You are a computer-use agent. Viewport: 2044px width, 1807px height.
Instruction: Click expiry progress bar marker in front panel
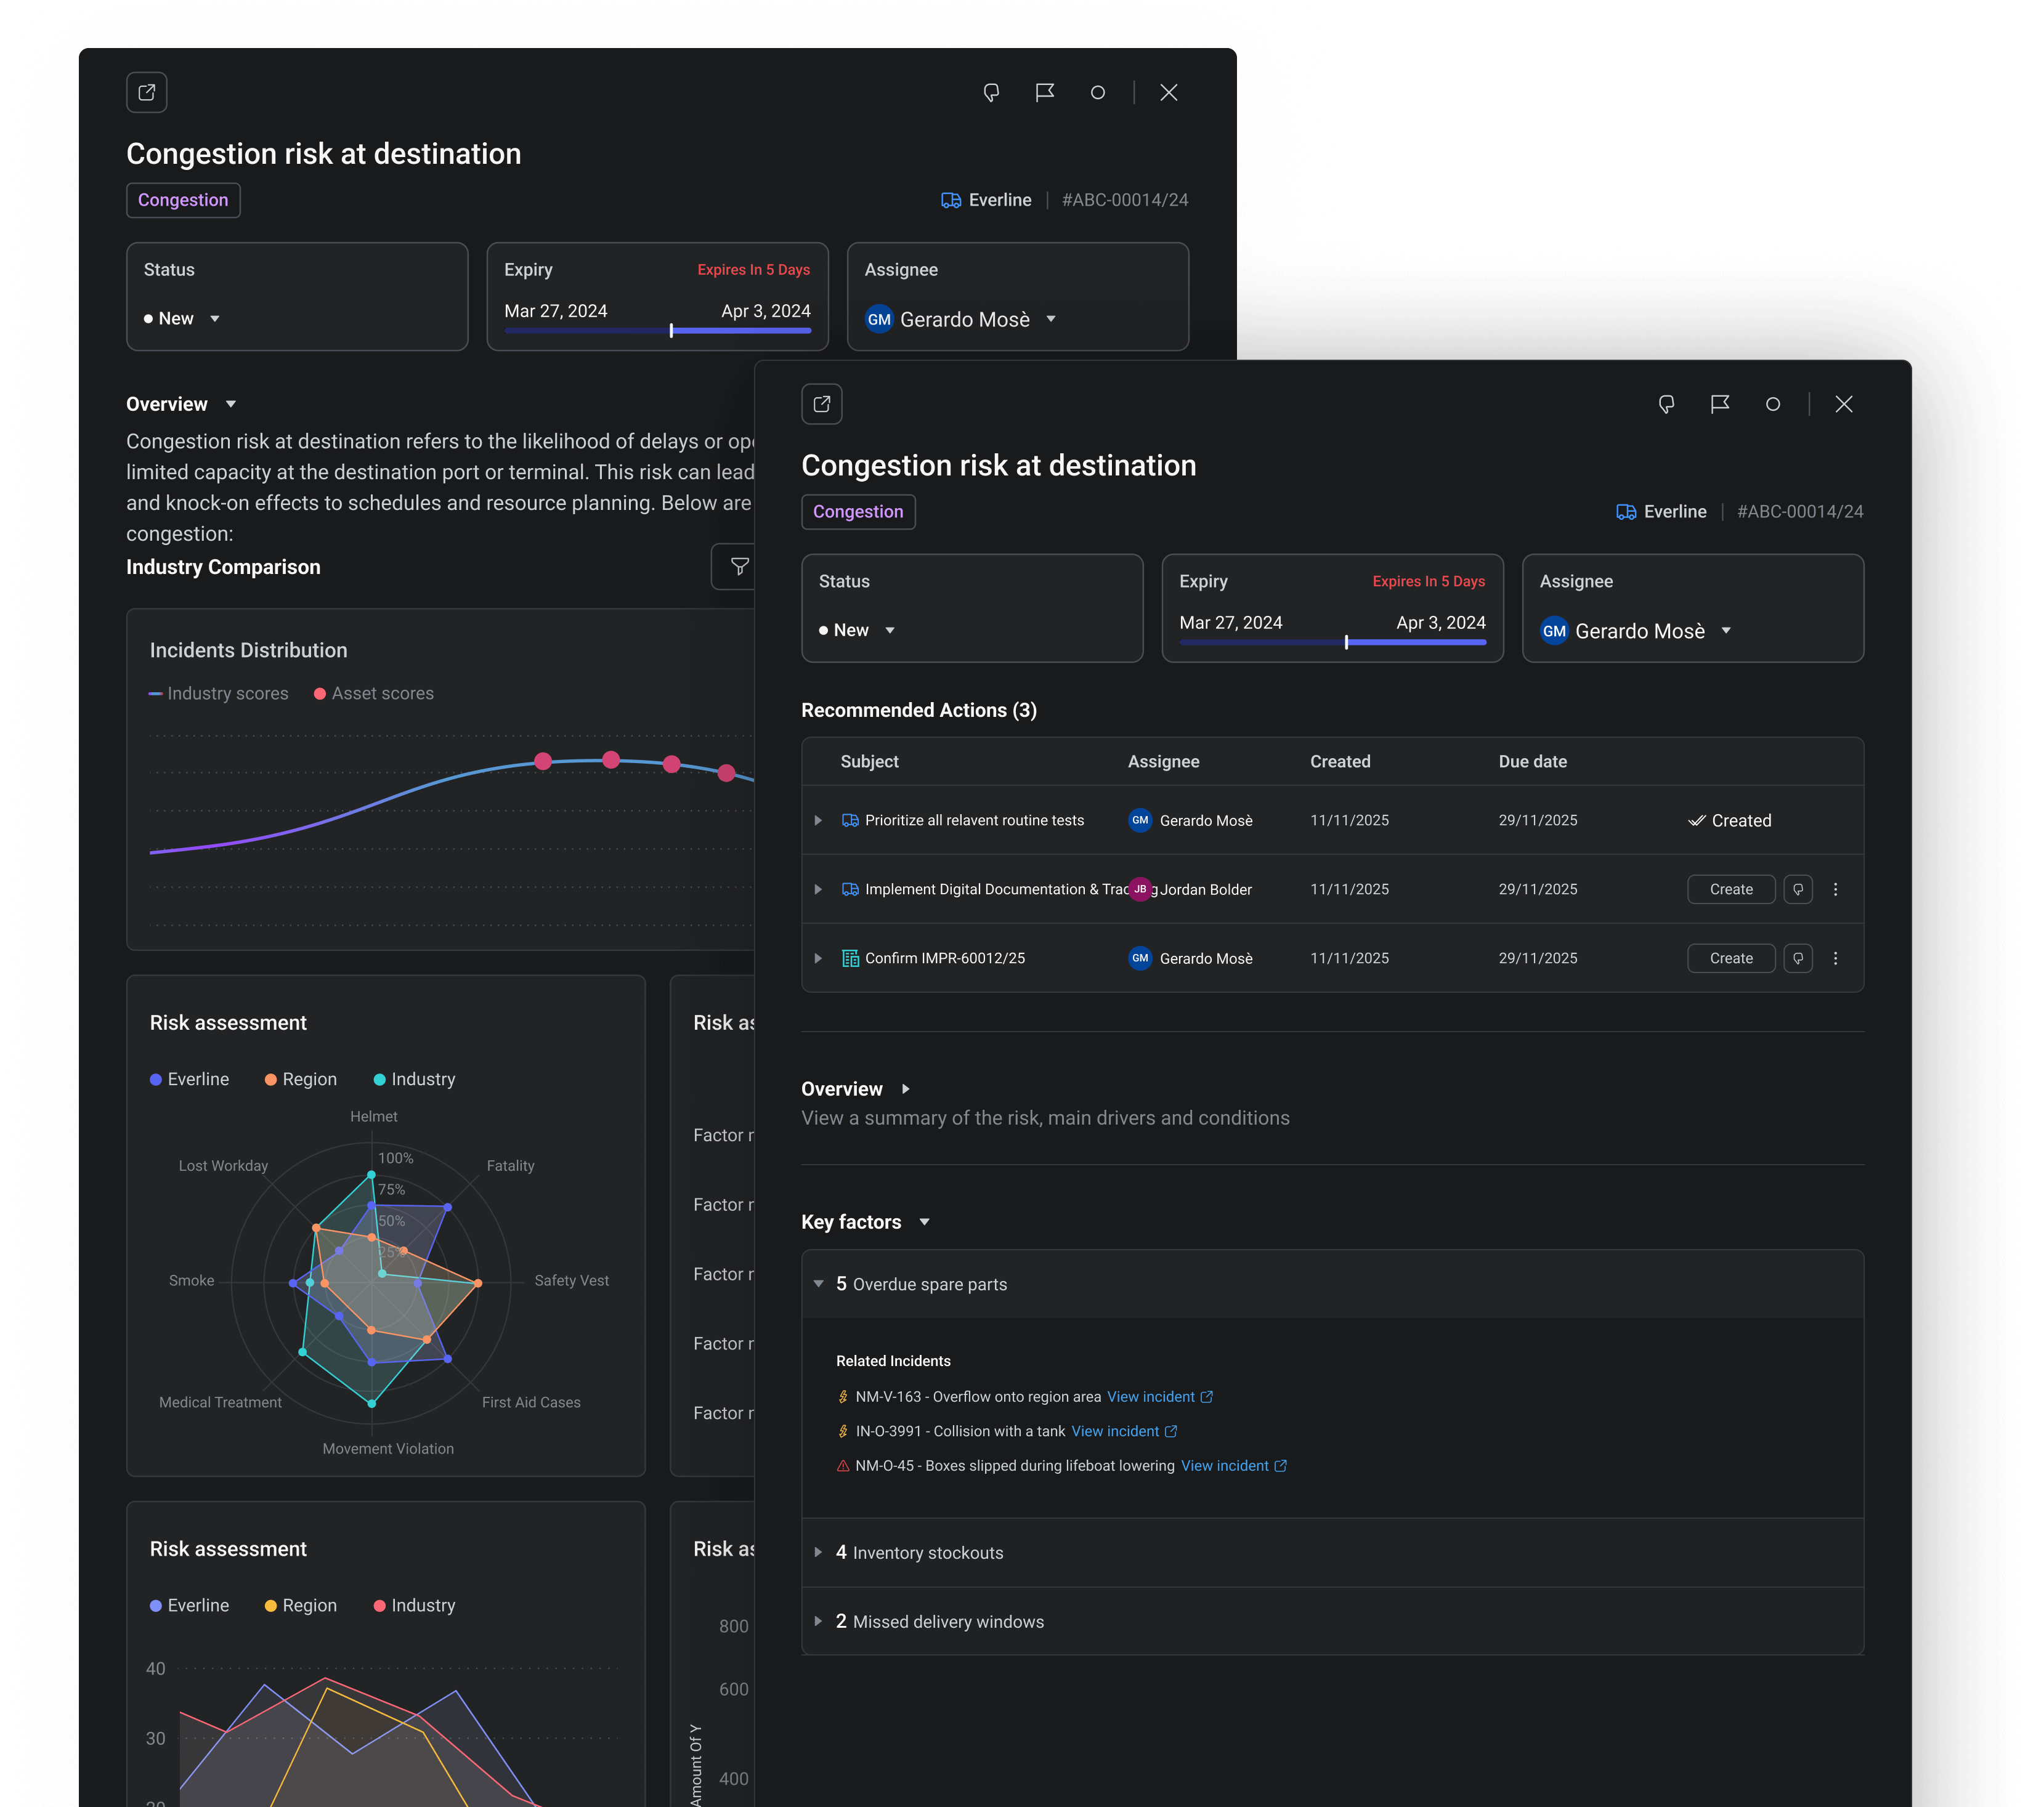click(x=1346, y=642)
